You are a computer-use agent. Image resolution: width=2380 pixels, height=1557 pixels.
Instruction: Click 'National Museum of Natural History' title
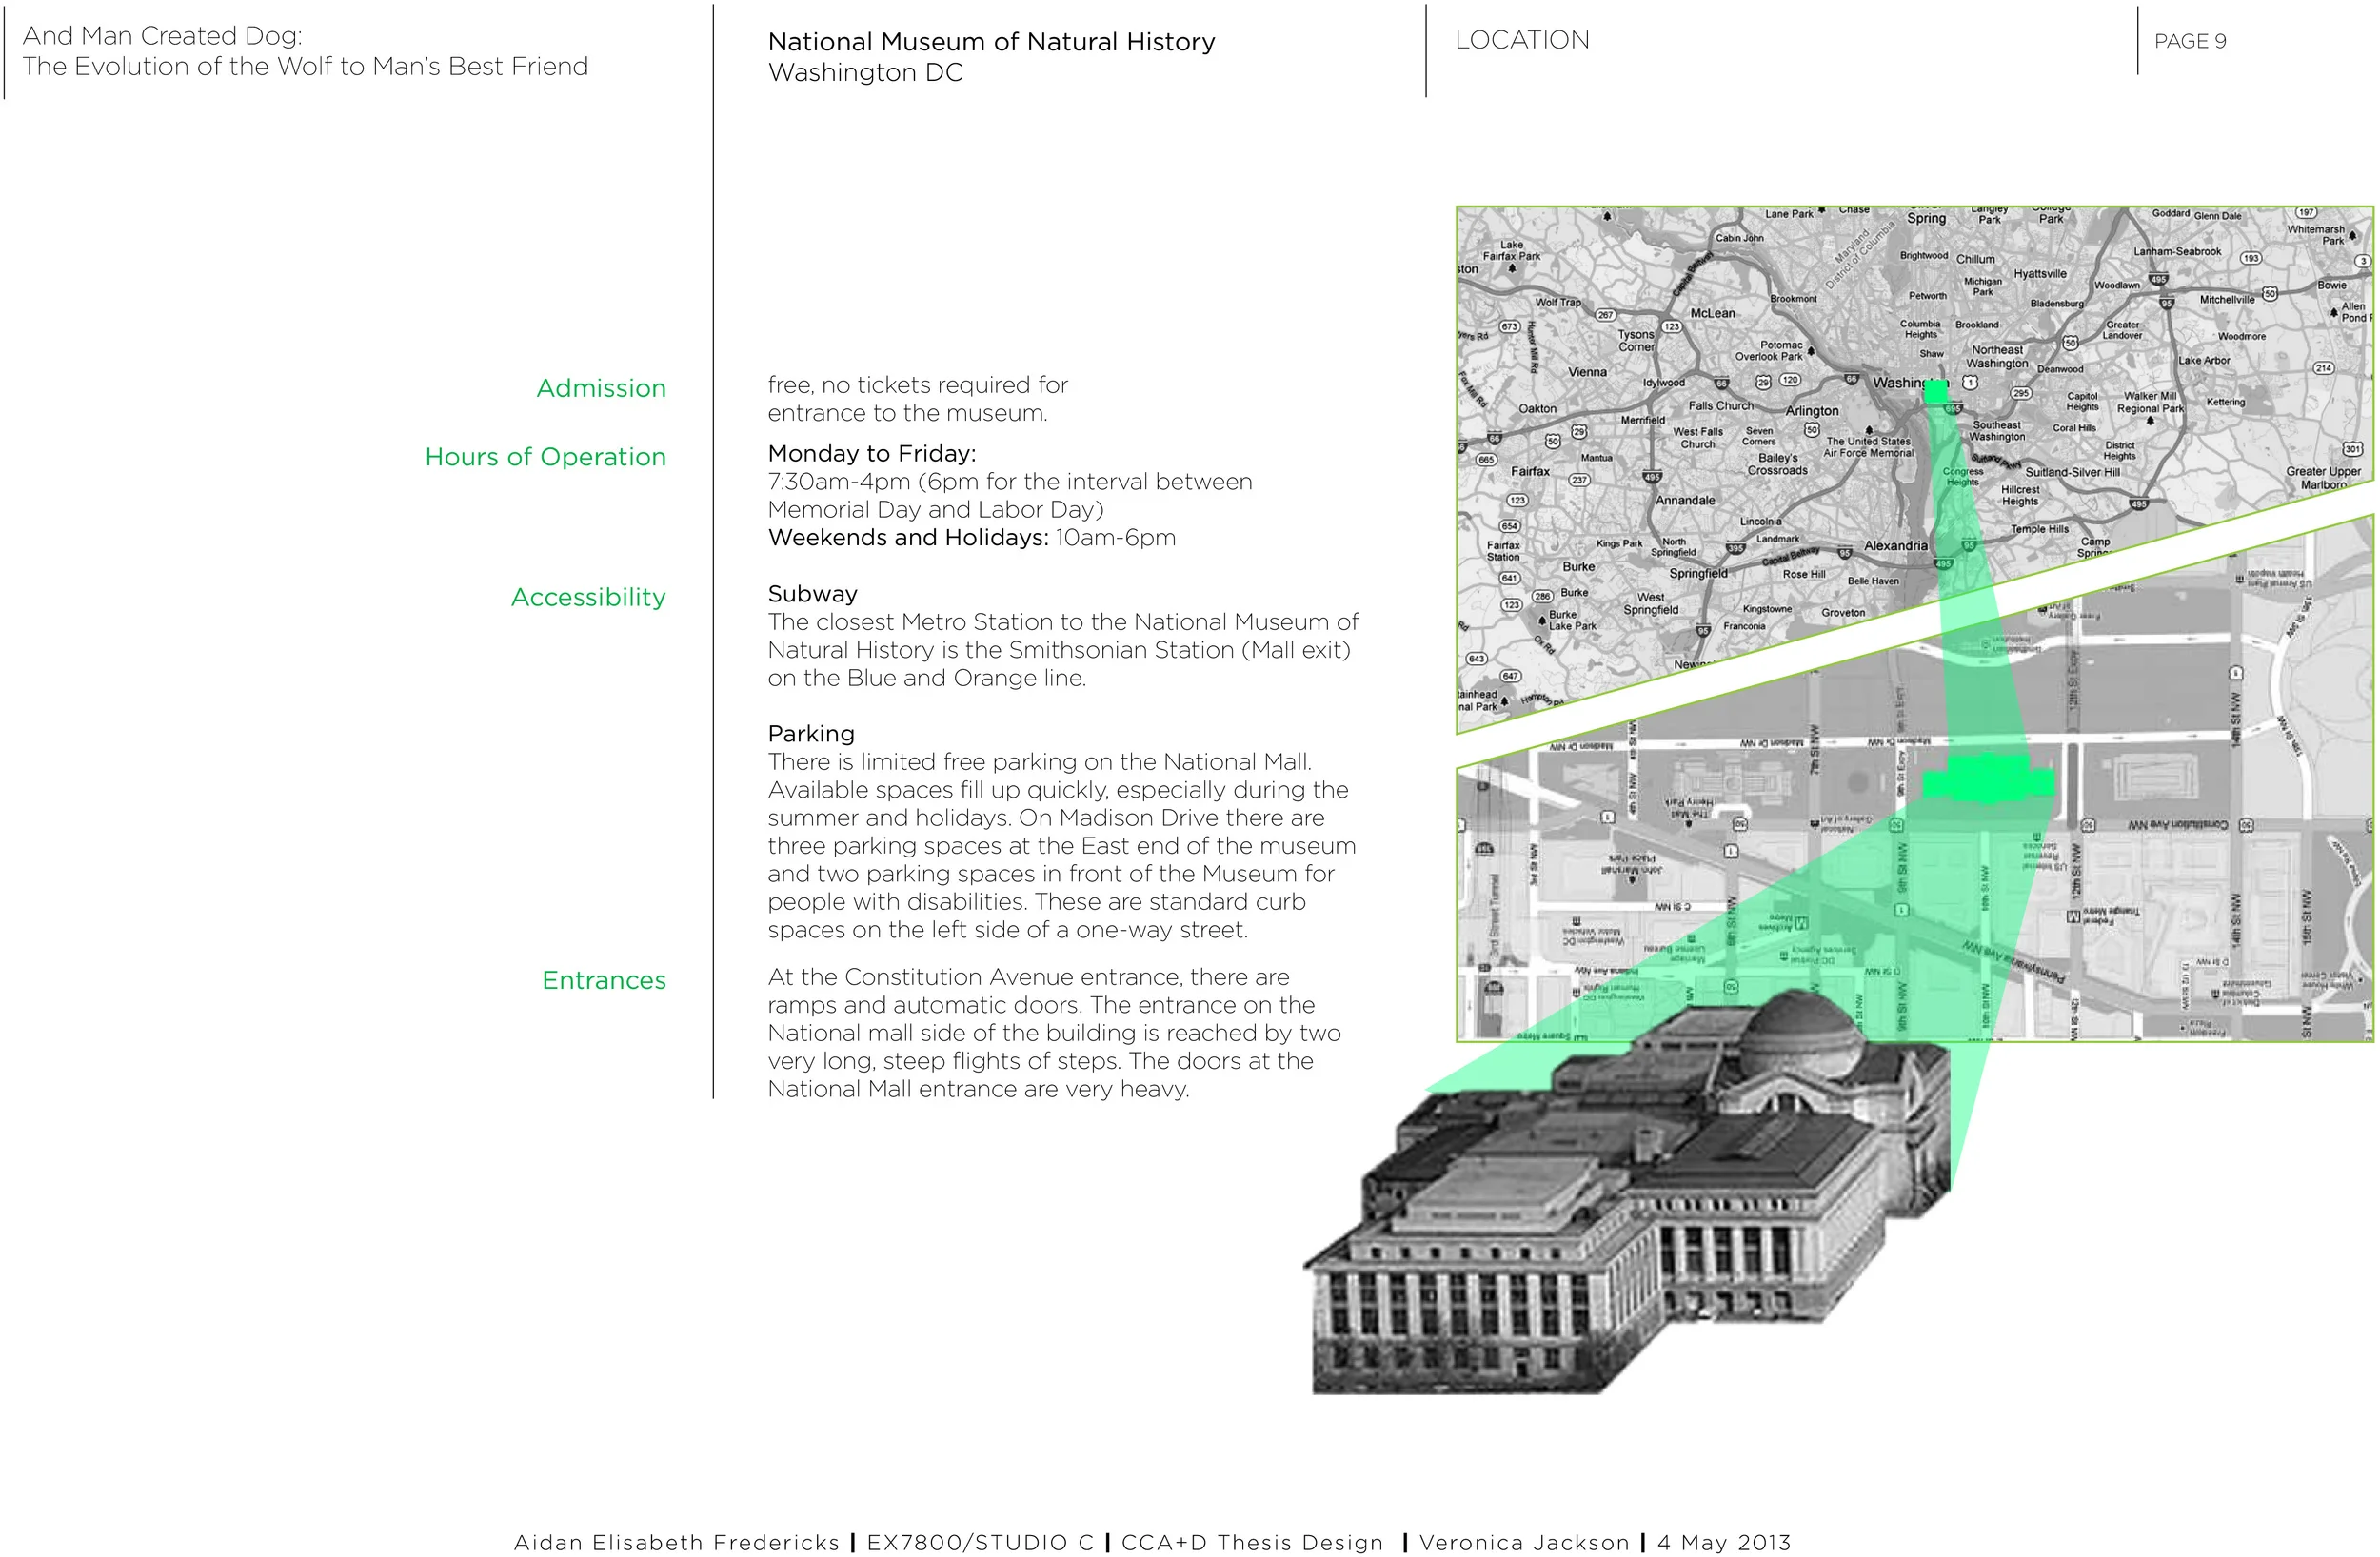pyautogui.click(x=991, y=42)
